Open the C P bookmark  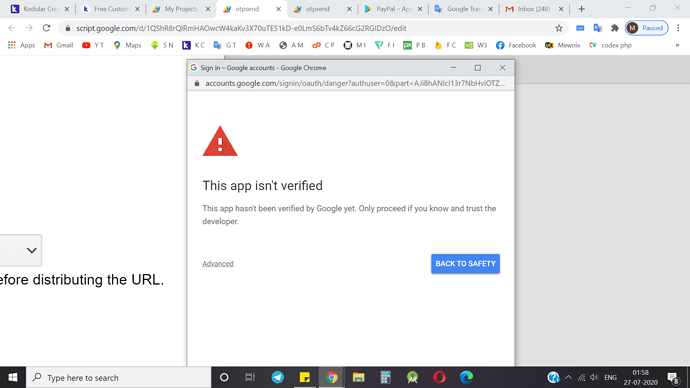pos(323,45)
